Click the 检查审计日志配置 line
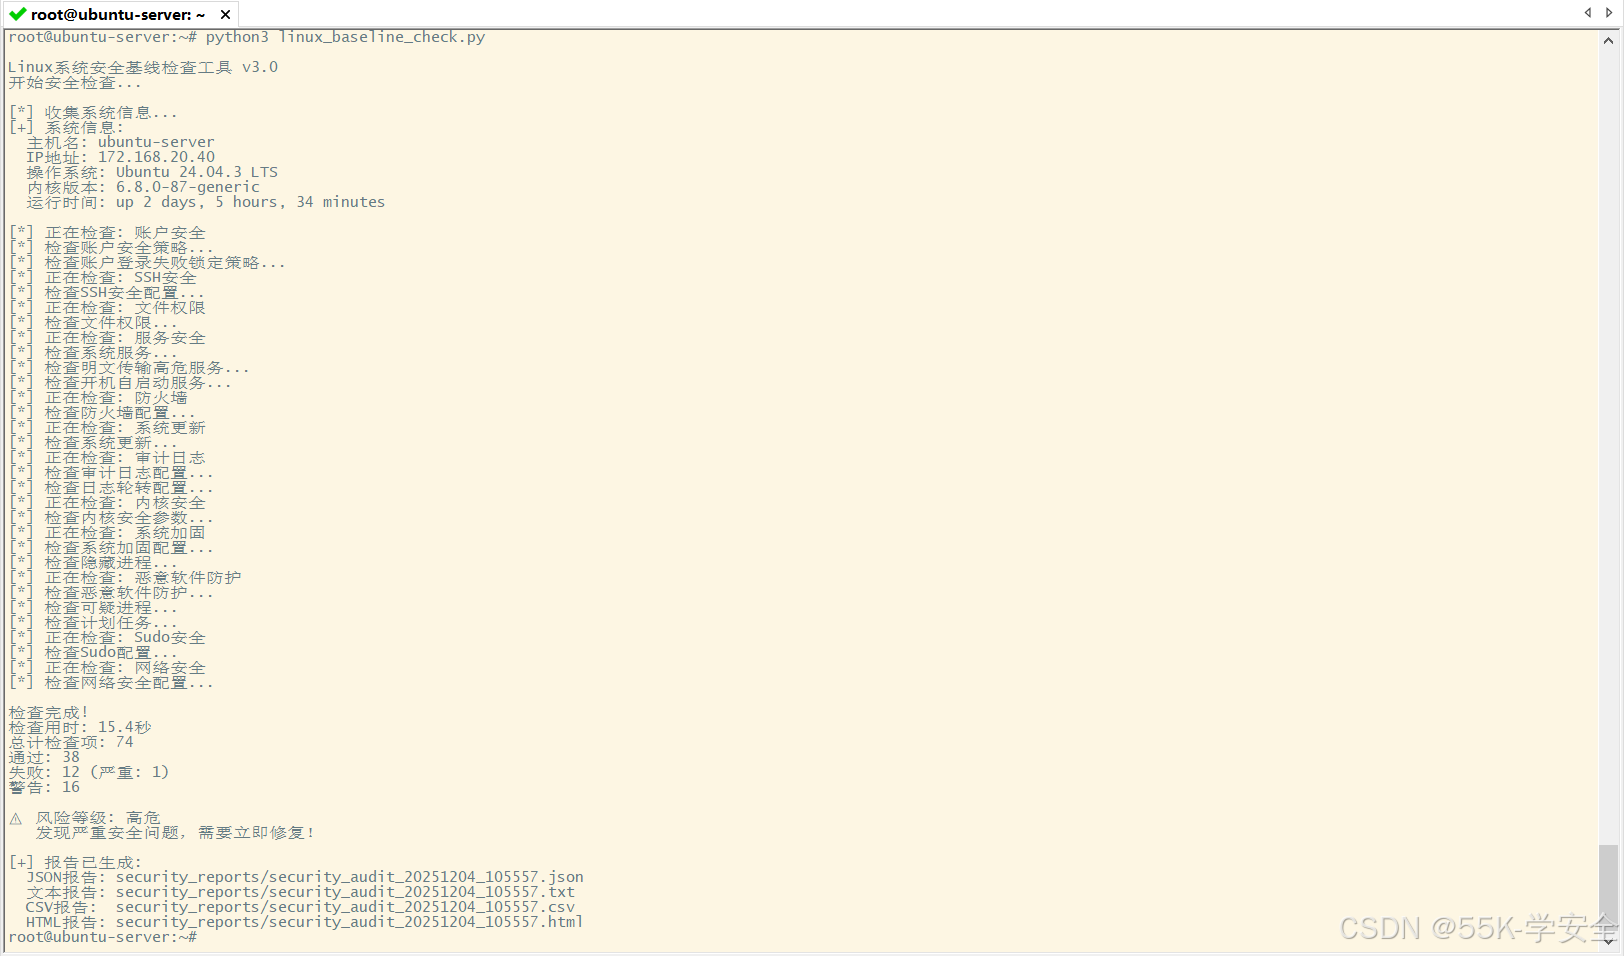Screen dimensions: 1624x956 click(x=112, y=472)
